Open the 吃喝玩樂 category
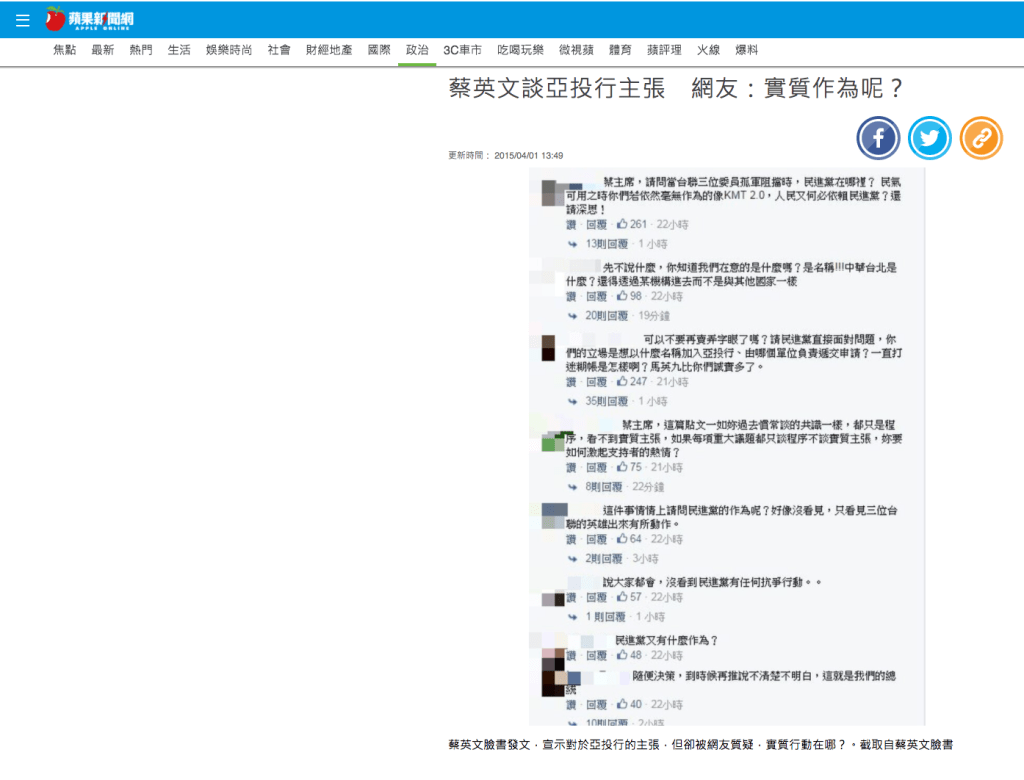 [x=520, y=50]
